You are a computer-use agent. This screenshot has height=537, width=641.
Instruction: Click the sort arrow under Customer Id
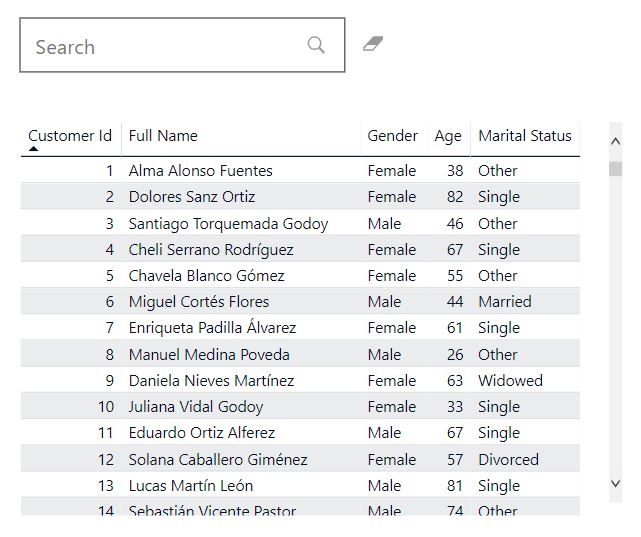33,149
